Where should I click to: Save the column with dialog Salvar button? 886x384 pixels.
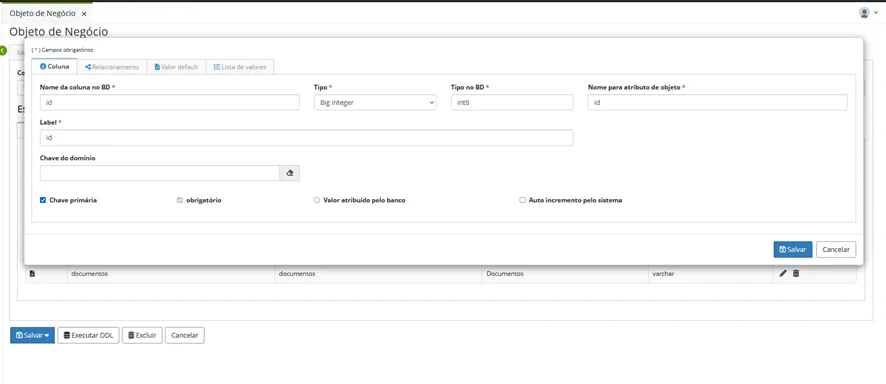click(x=793, y=250)
